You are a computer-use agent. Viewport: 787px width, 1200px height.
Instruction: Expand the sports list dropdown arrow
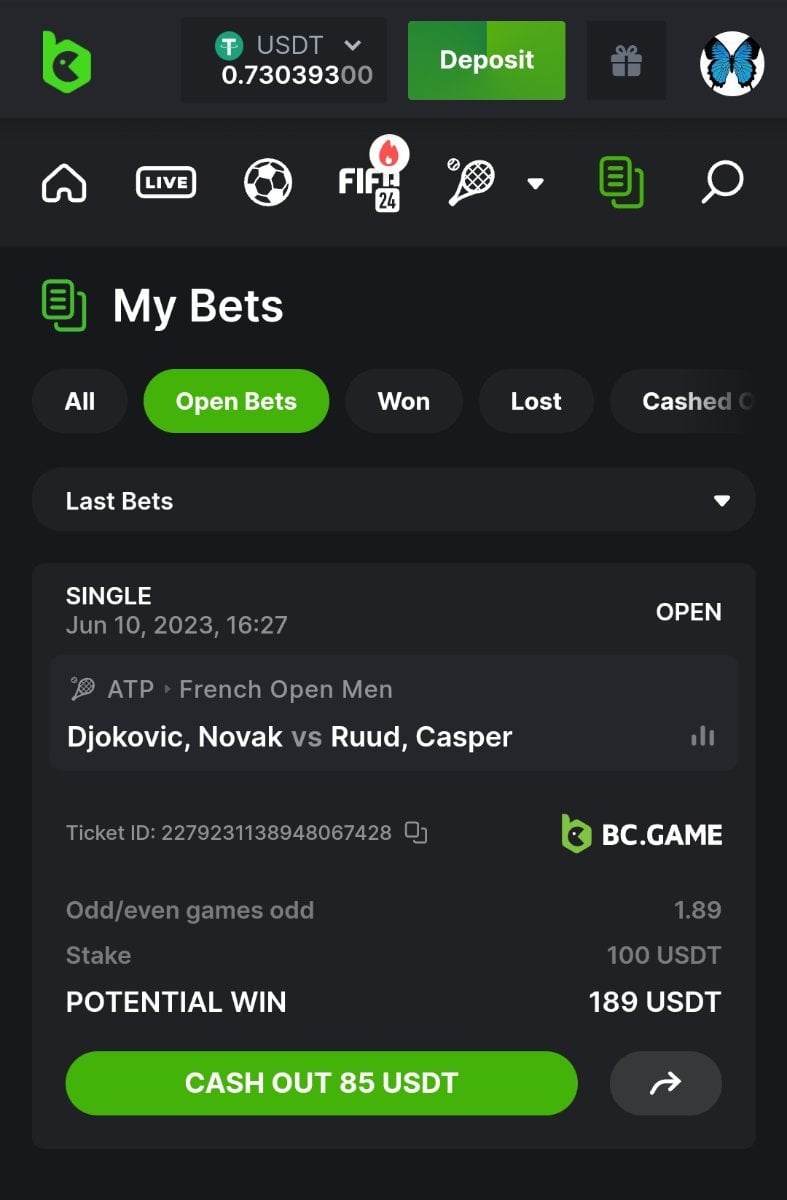click(536, 183)
